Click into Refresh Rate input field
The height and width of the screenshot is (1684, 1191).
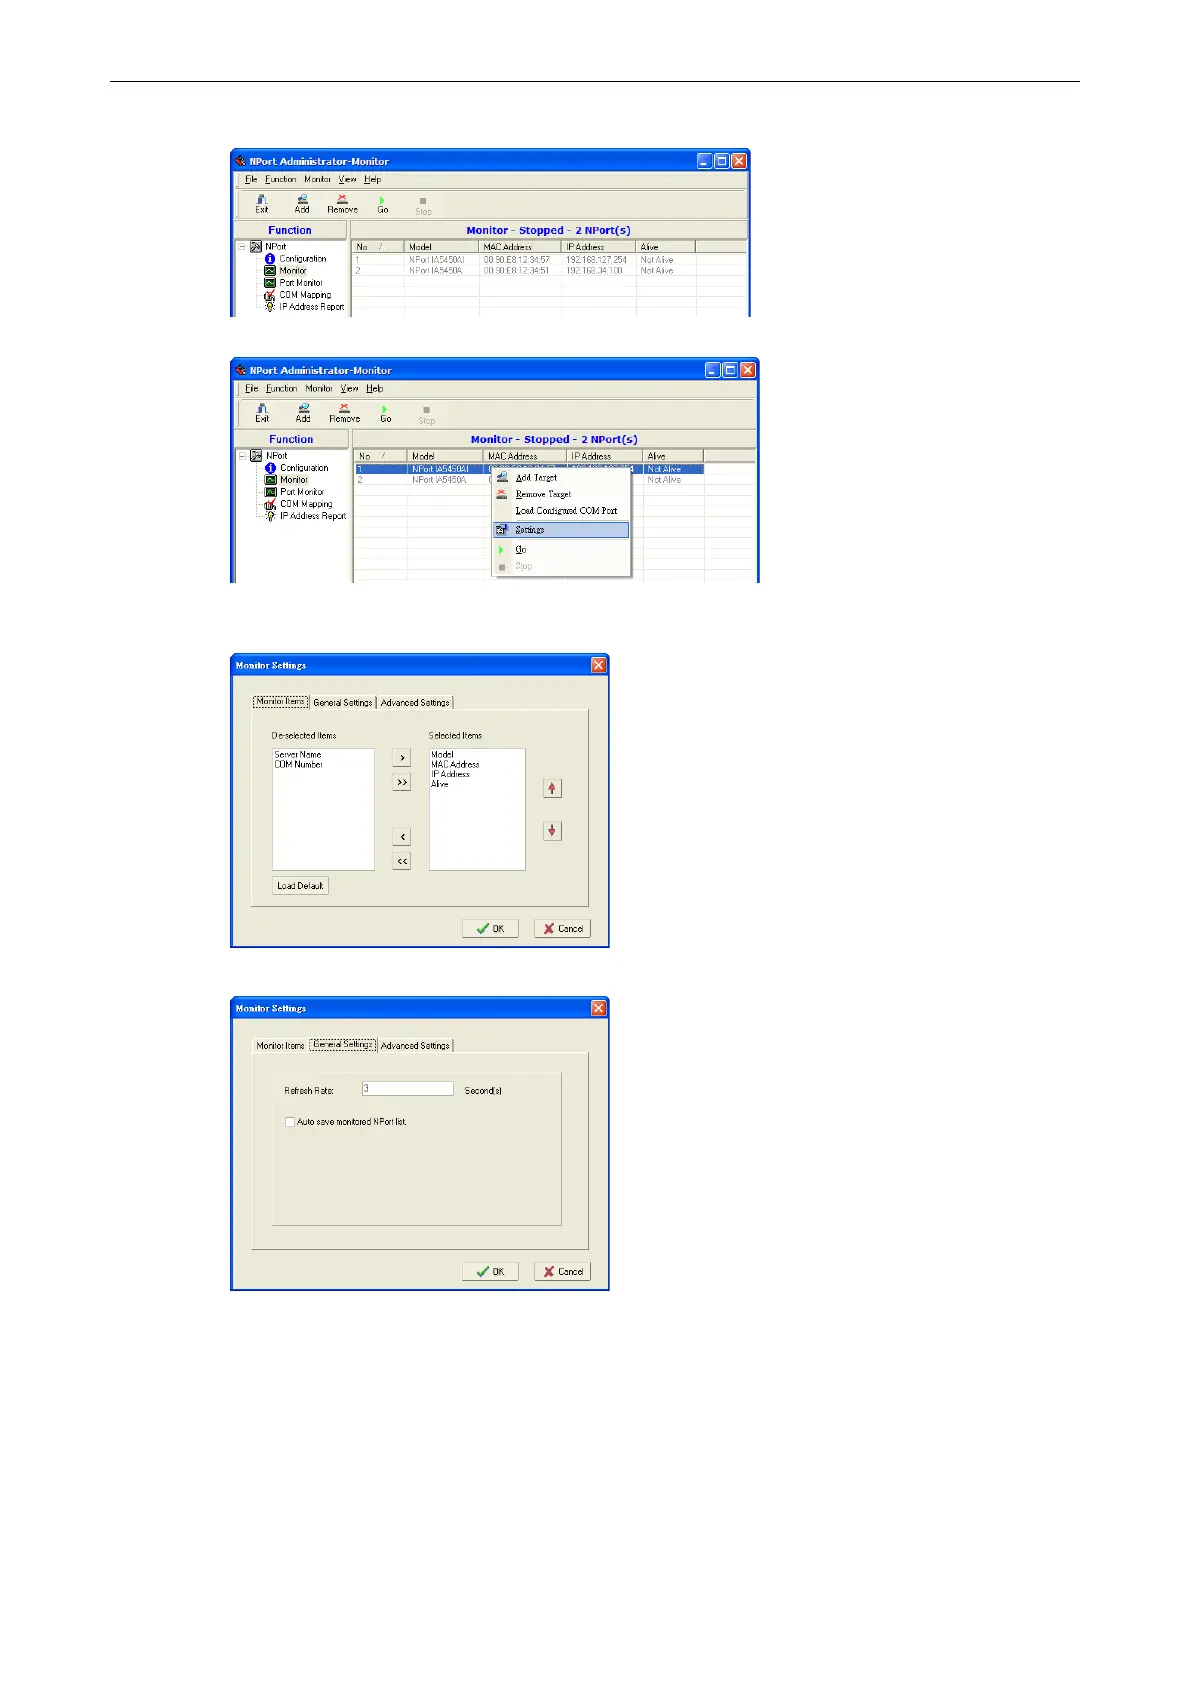tap(407, 1089)
